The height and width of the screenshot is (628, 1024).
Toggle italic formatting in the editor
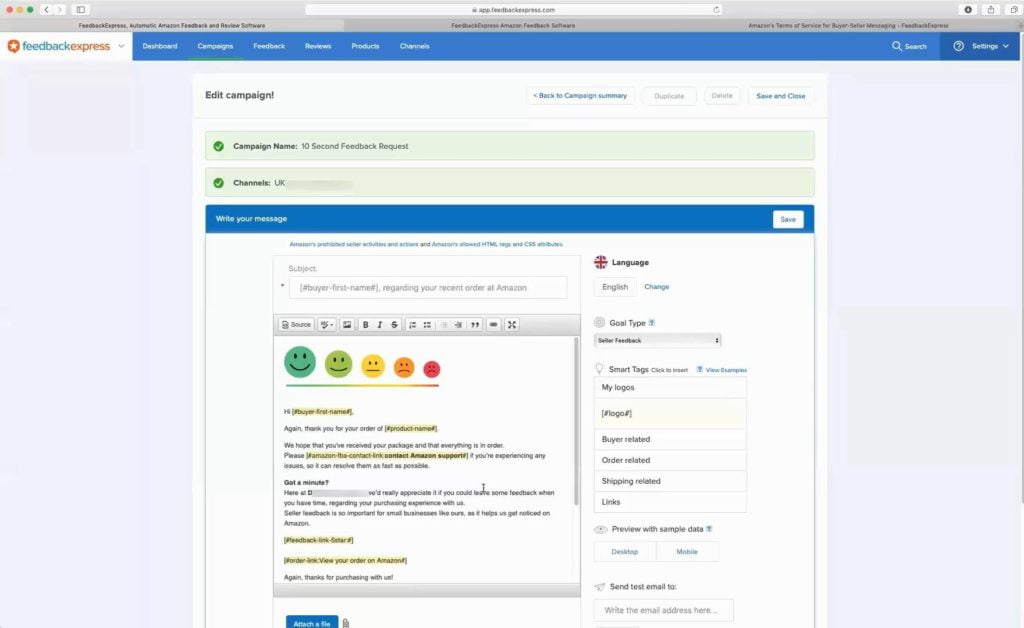point(379,324)
